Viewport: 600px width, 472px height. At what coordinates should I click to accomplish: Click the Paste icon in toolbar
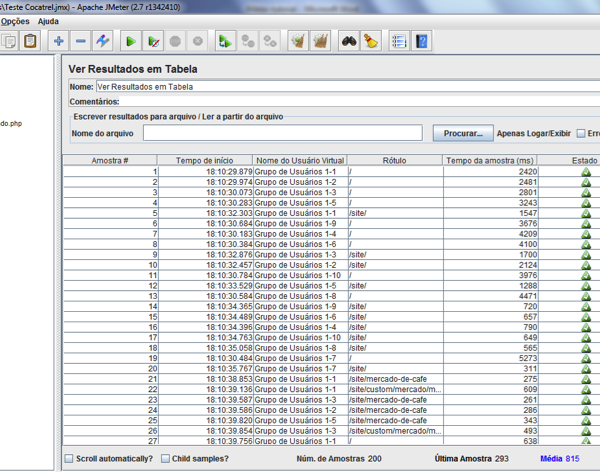click(x=31, y=41)
